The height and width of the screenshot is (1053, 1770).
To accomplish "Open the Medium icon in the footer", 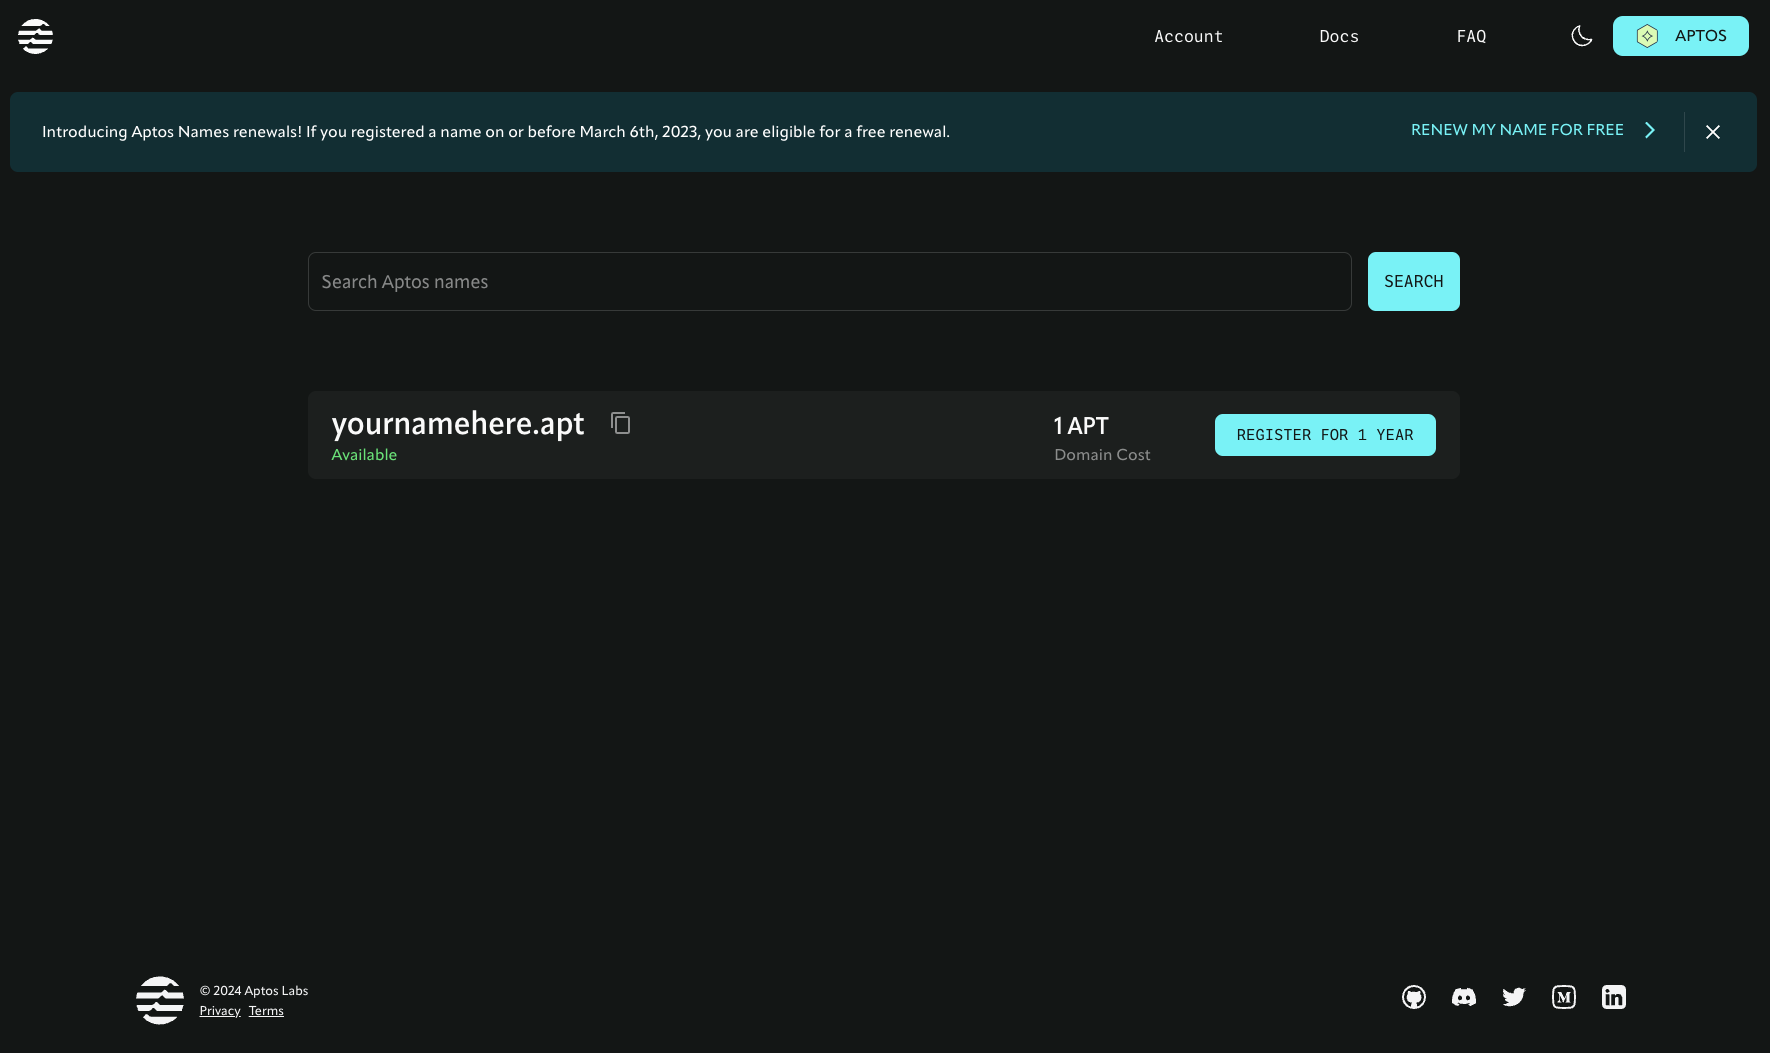I will (1564, 997).
